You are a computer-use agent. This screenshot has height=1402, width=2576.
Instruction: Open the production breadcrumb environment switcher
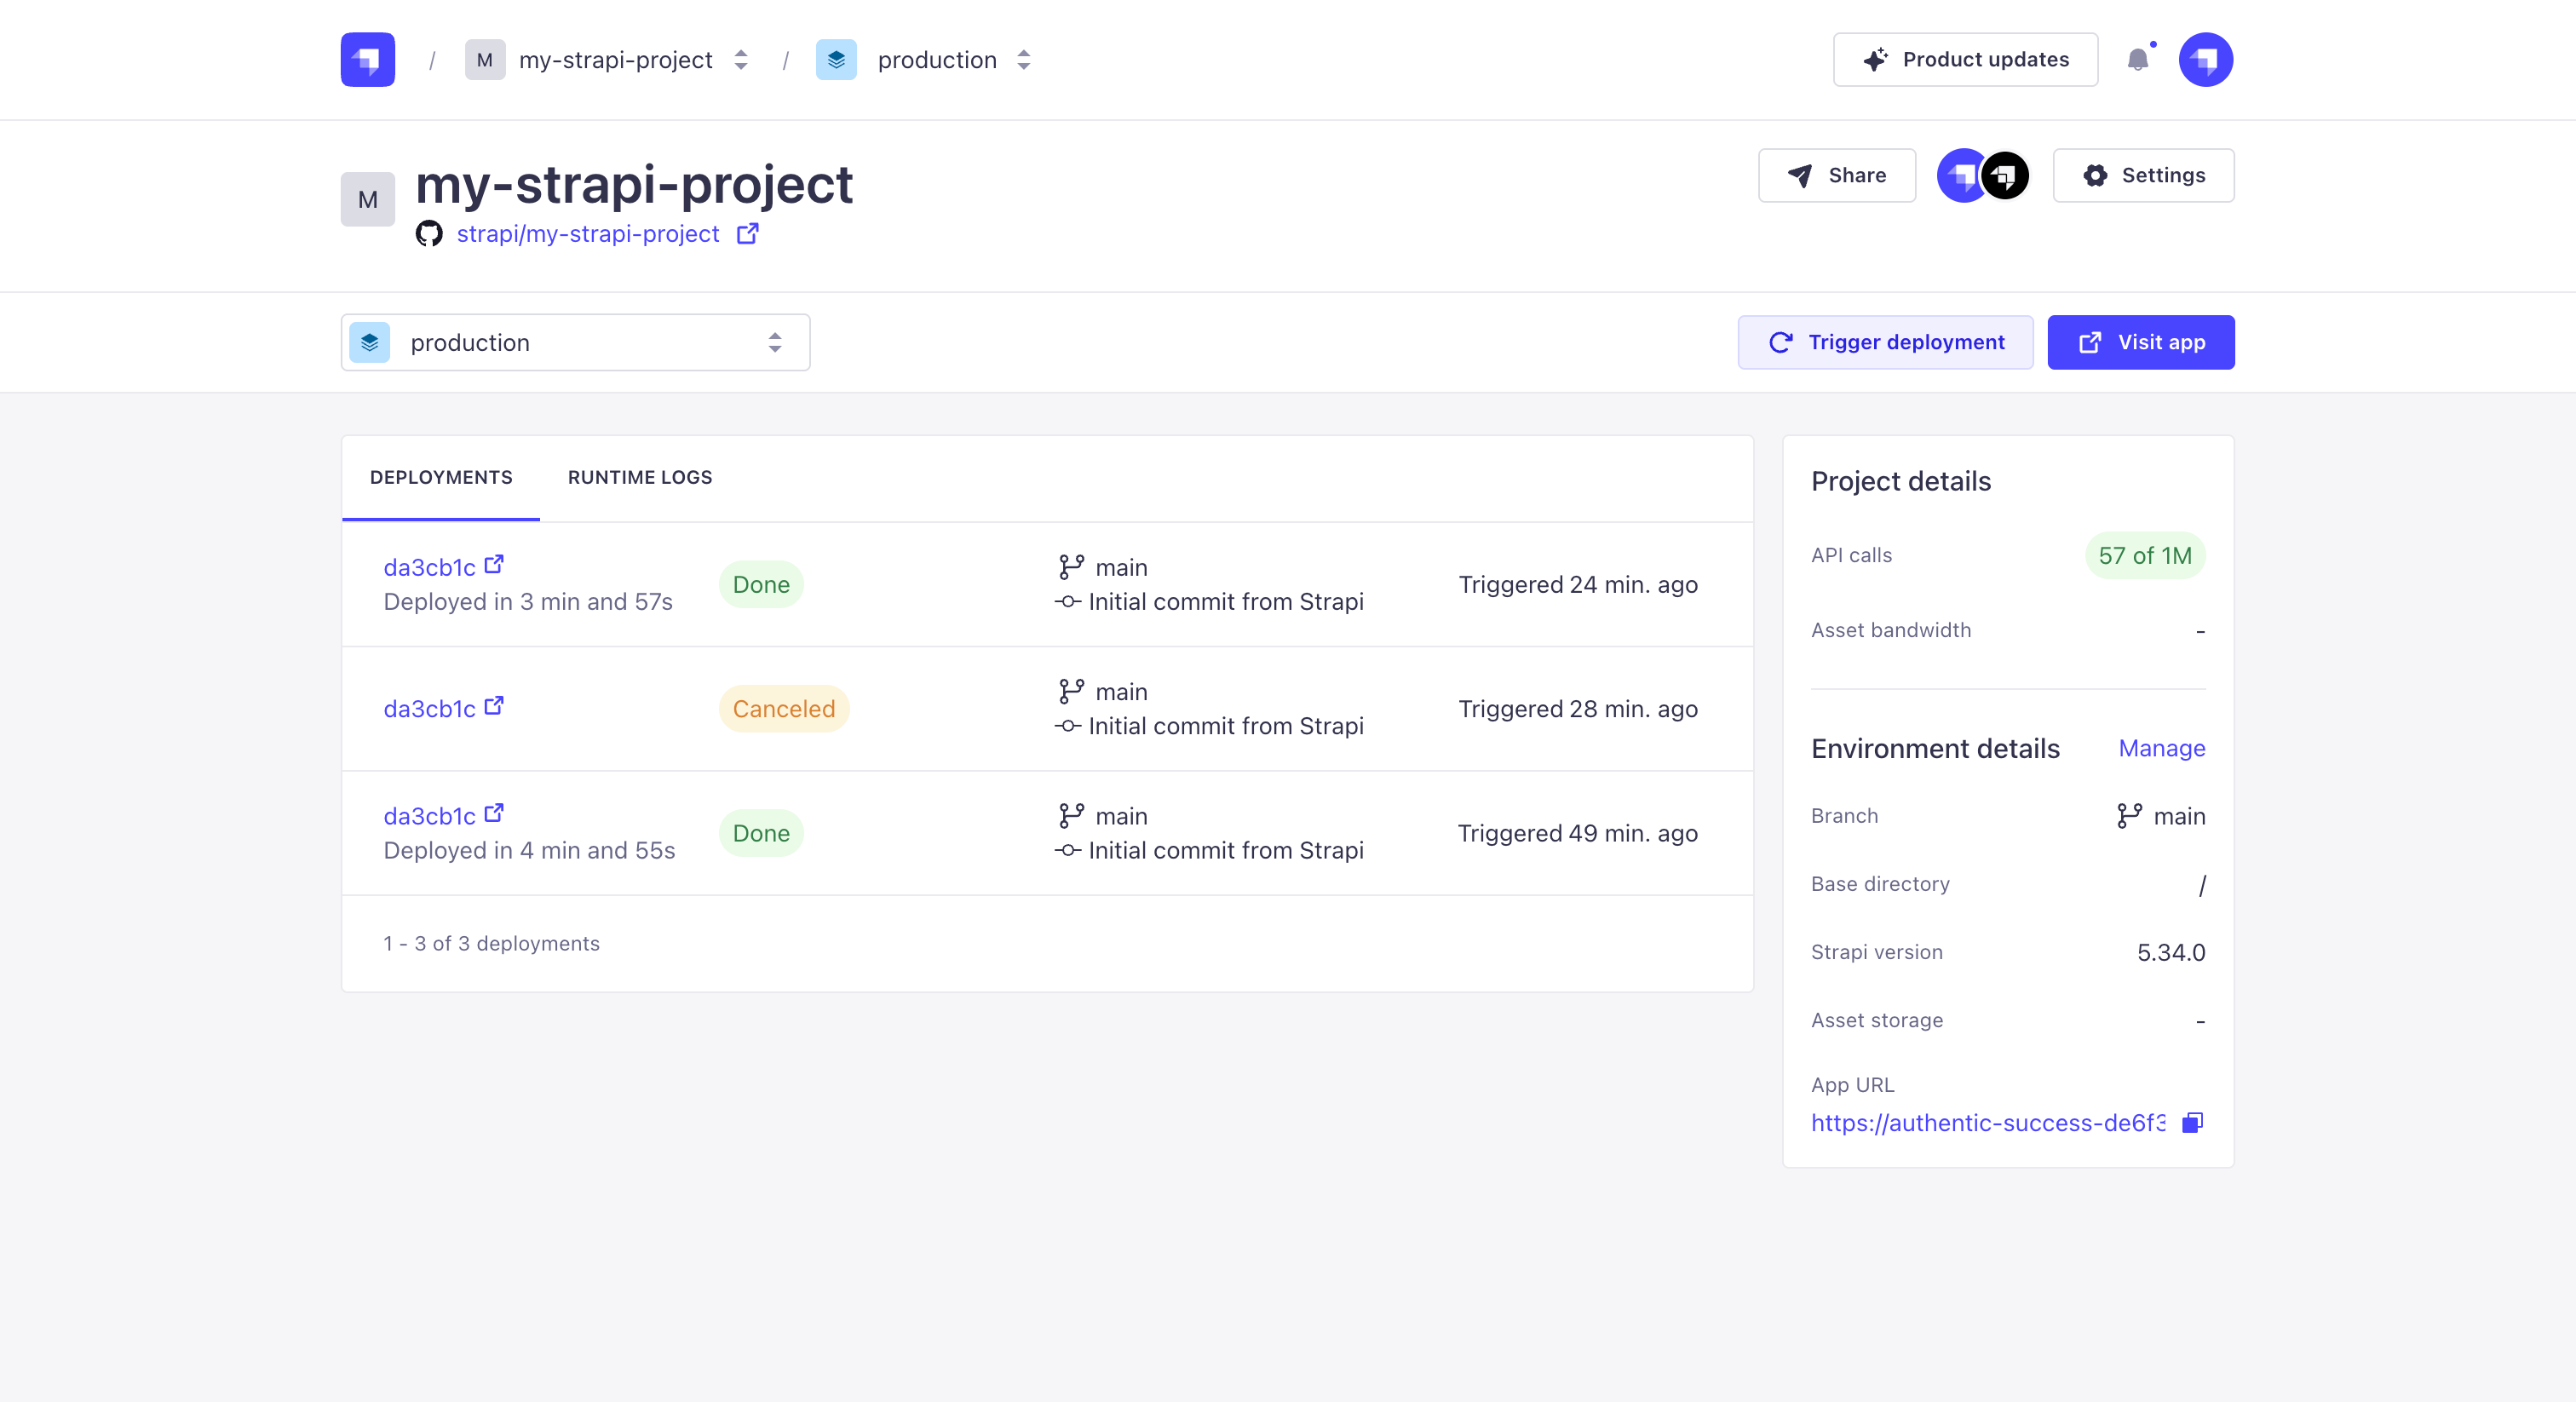coord(1023,60)
